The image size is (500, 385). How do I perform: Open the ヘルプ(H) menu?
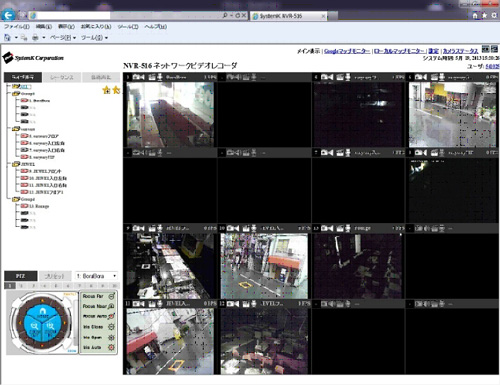coord(156,26)
